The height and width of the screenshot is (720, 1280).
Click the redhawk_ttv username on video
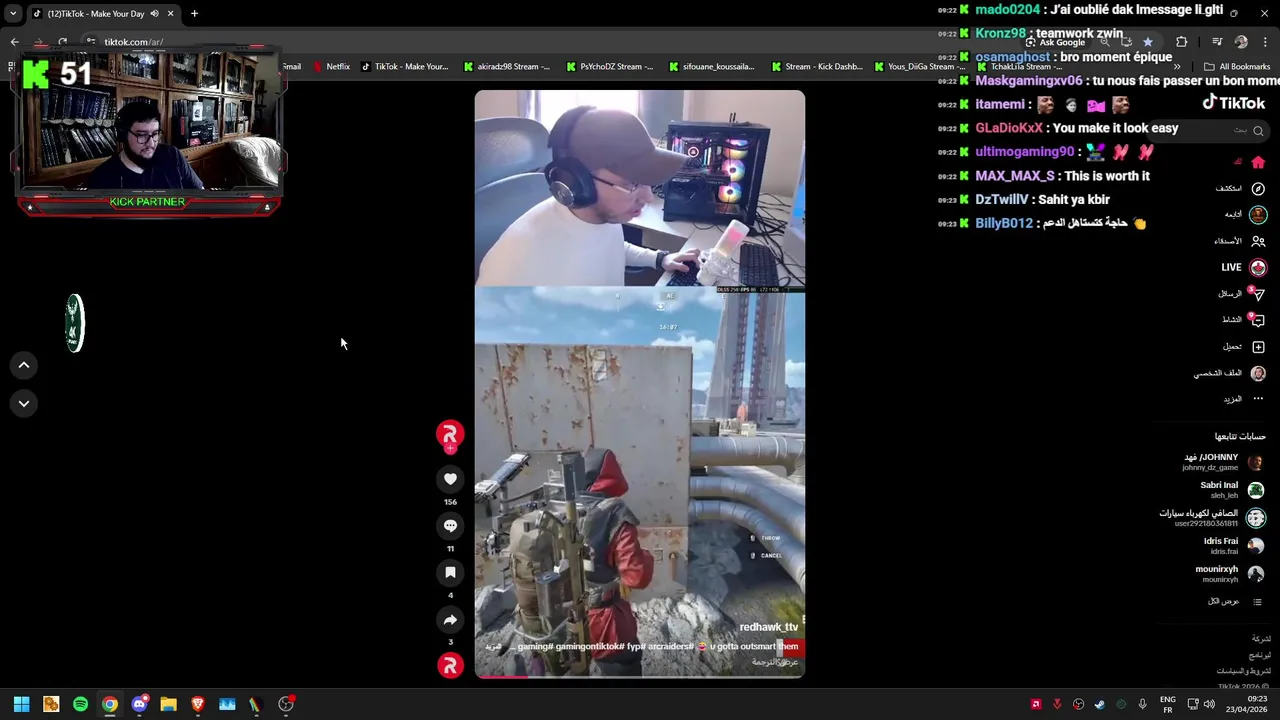click(768, 627)
